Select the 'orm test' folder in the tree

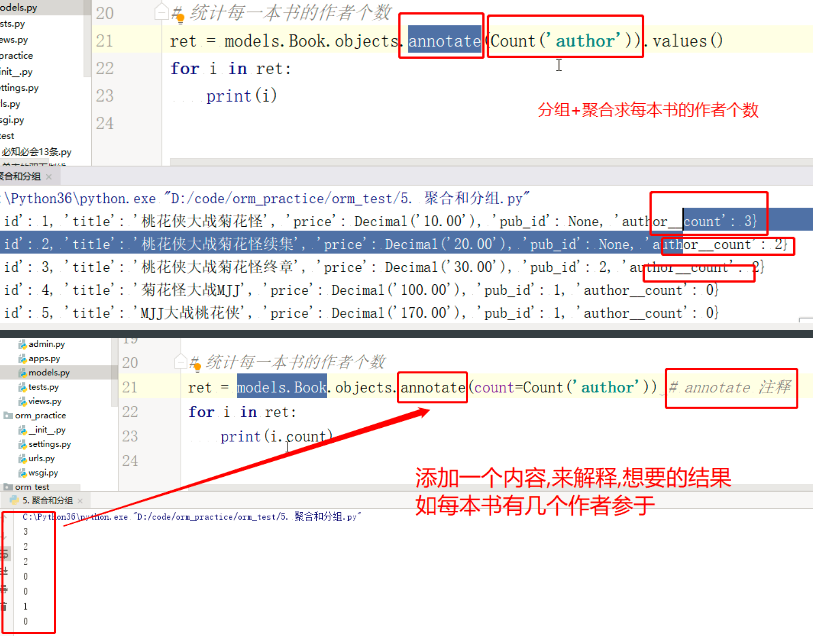(x=32, y=487)
